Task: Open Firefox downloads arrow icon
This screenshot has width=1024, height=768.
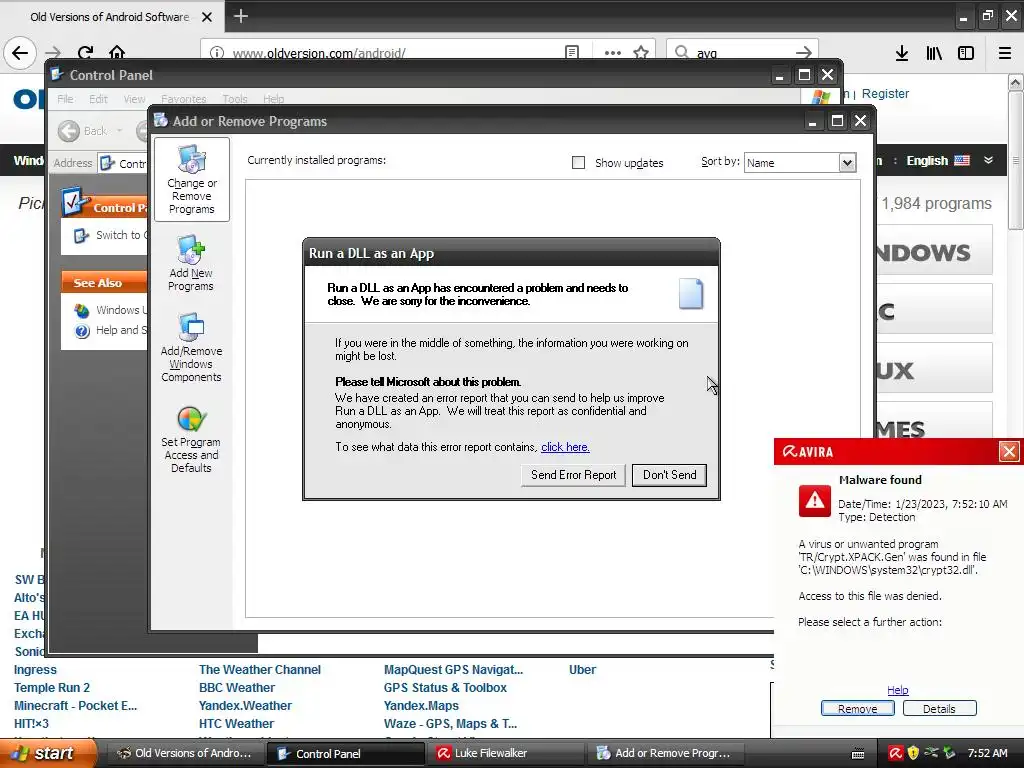Action: [x=902, y=53]
